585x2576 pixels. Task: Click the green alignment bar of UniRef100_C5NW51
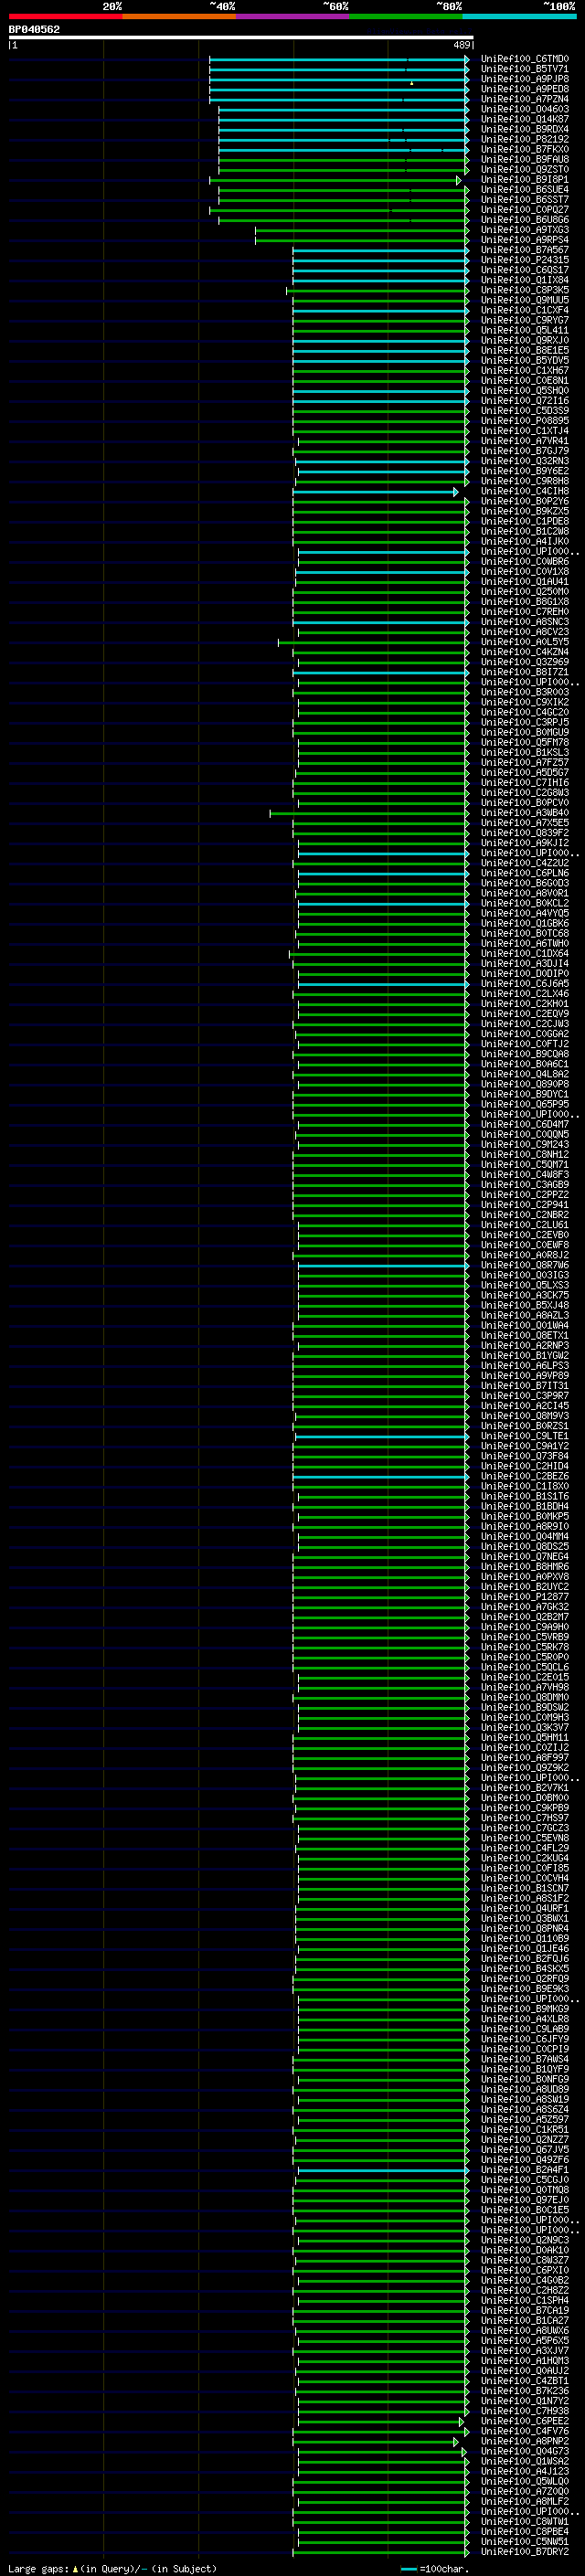click(383, 2542)
